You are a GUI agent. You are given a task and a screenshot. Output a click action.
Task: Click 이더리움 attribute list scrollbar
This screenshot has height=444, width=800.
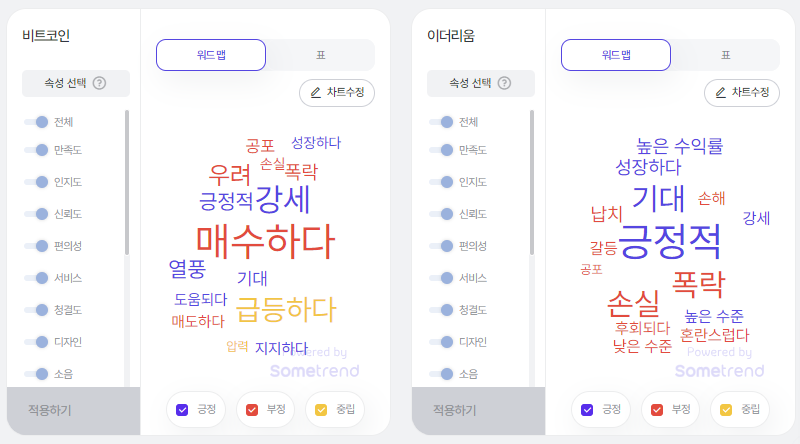(x=532, y=182)
